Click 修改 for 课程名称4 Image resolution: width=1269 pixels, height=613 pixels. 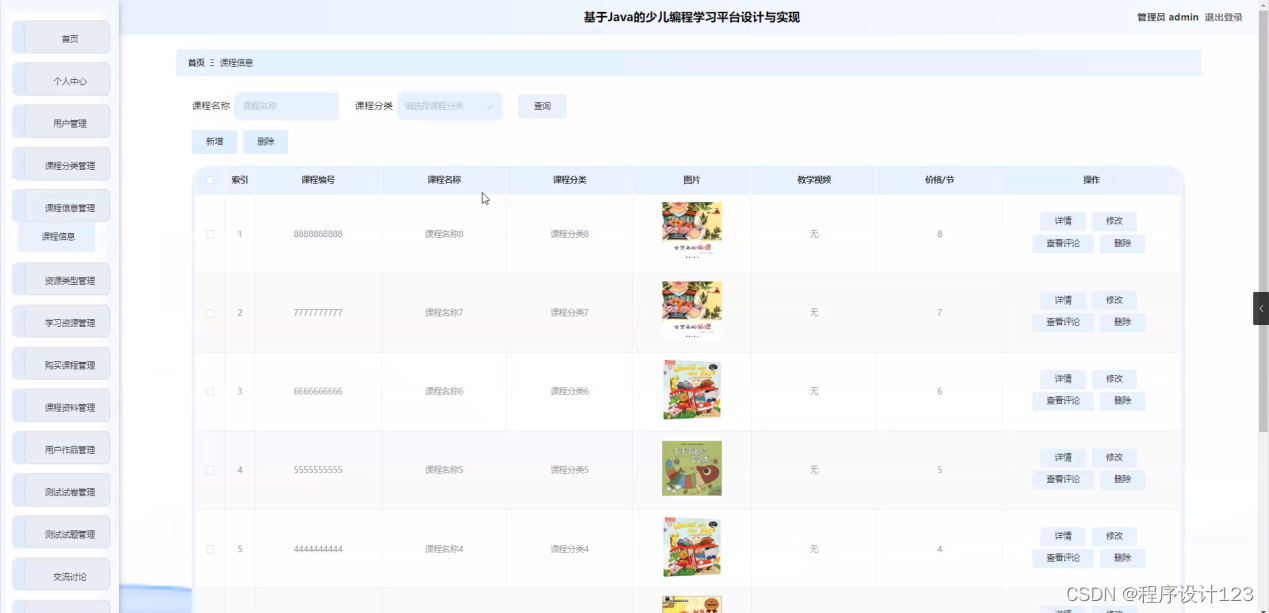pos(1114,536)
